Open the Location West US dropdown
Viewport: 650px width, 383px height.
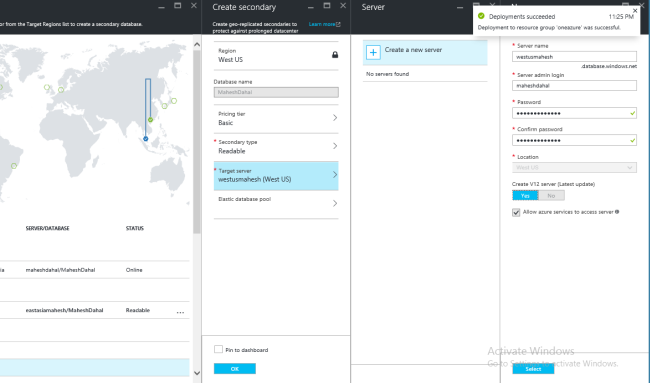(x=574, y=167)
